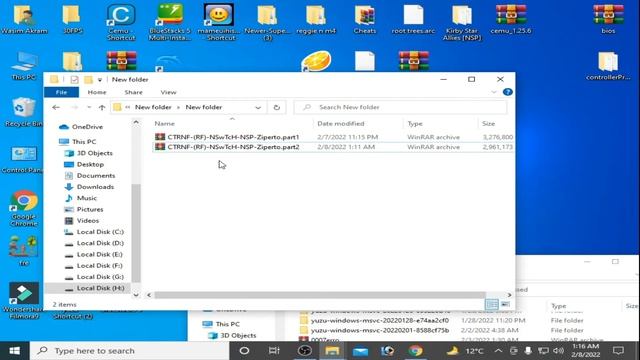Open Local Disk (H:) in sidebar
Screen dimensions: 640x360
point(94,288)
